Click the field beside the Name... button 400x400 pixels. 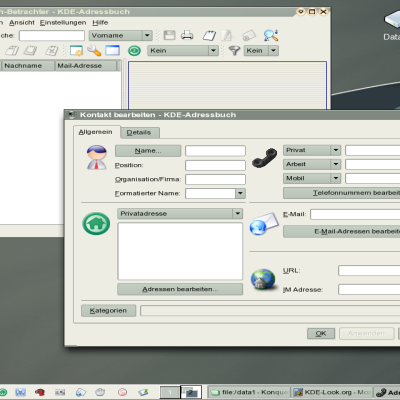[x=215, y=151]
